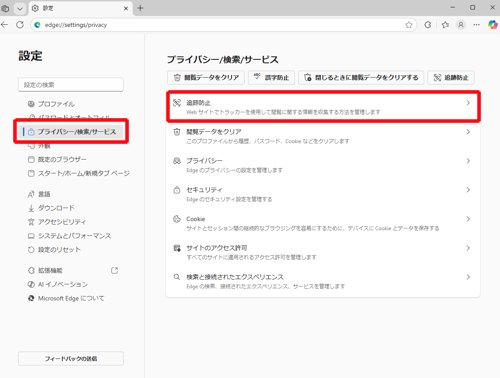Click the 誤字防止 quick button at top
500x378 pixels.
pyautogui.click(x=271, y=78)
